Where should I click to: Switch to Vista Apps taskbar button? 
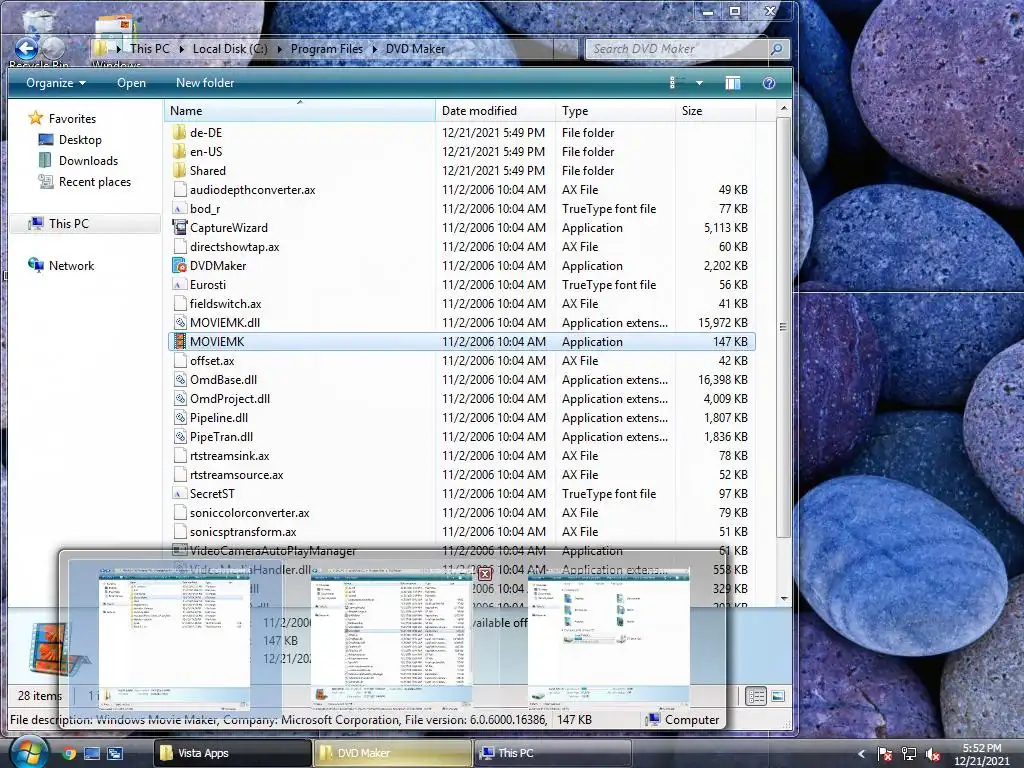(x=232, y=753)
